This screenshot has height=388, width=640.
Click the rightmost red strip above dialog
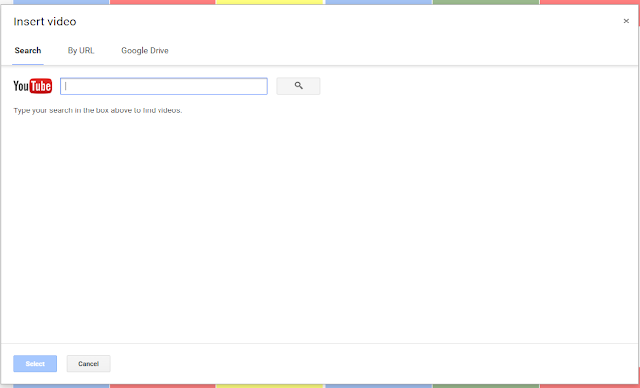pos(589,2)
